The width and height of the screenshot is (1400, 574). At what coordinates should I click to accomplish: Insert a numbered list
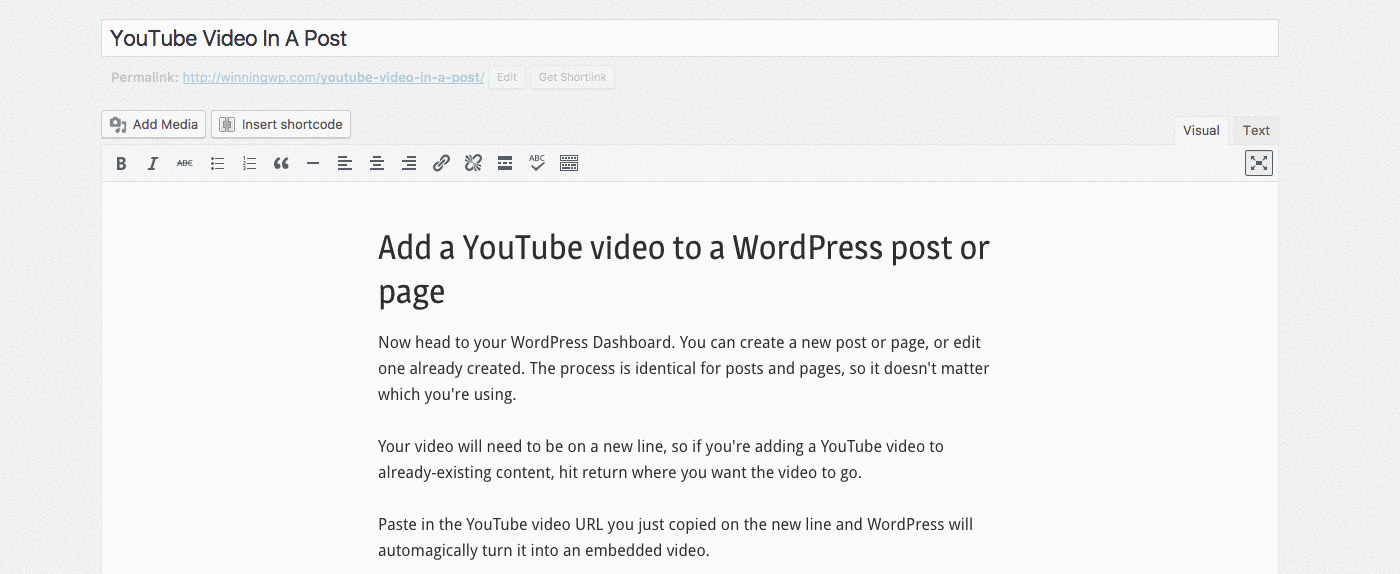click(249, 164)
